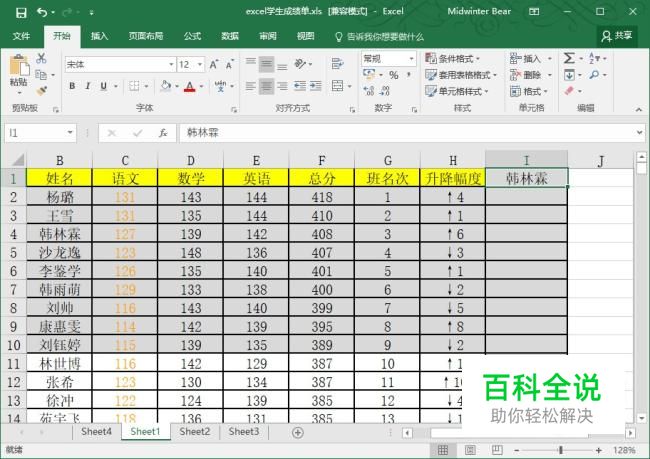Center text horizontally

[267, 86]
